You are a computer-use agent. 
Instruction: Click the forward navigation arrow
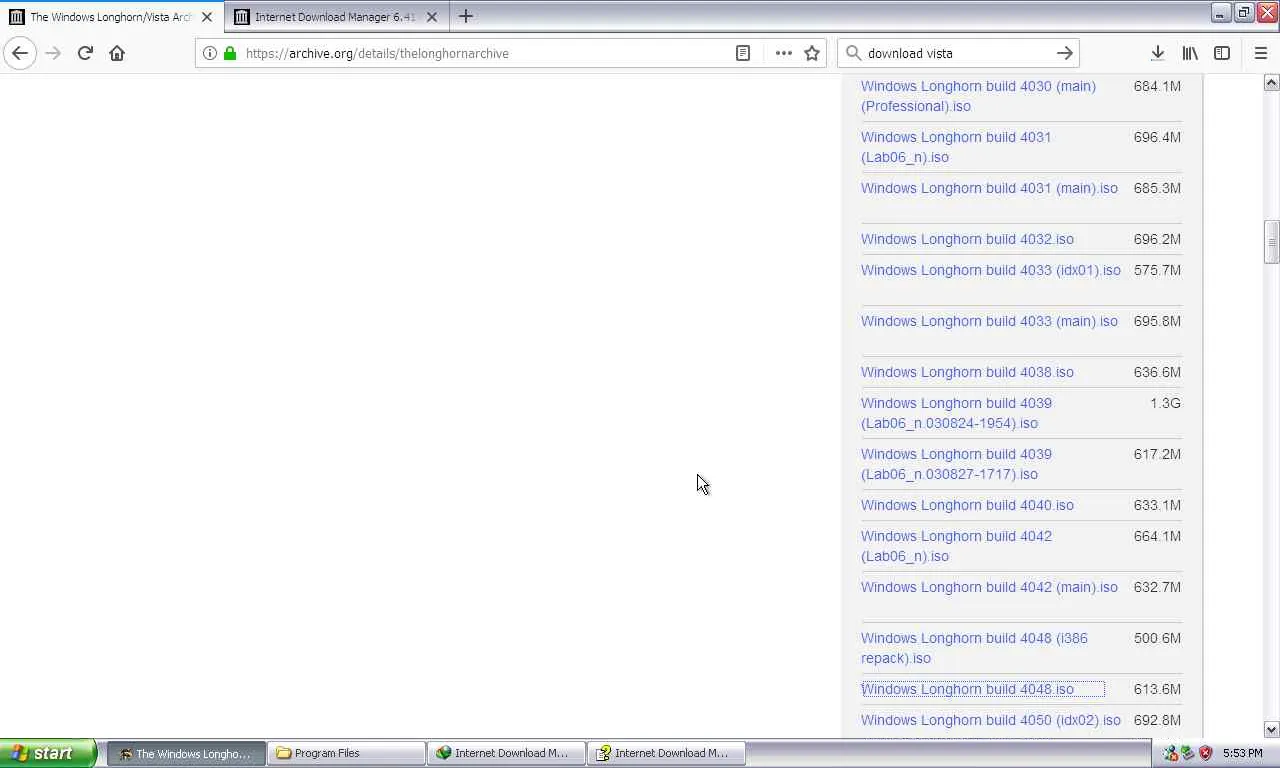tap(53, 53)
